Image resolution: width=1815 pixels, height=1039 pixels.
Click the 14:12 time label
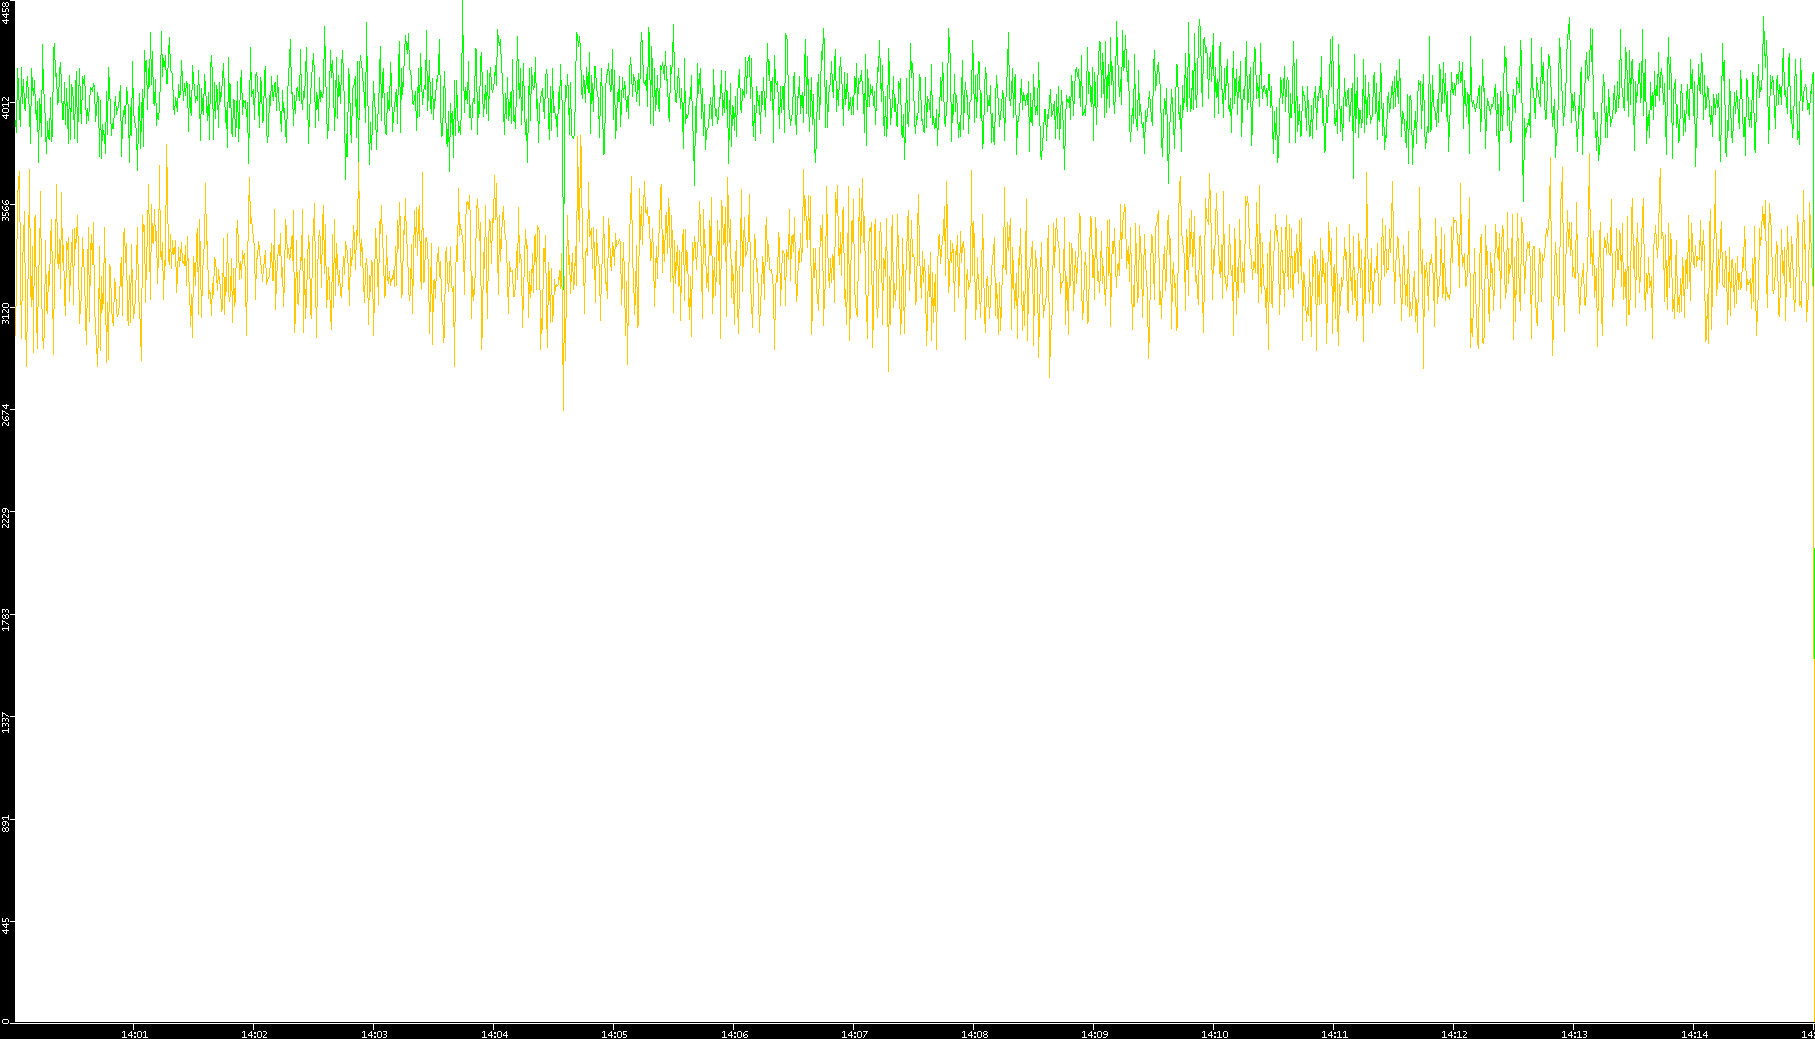tap(1454, 1034)
